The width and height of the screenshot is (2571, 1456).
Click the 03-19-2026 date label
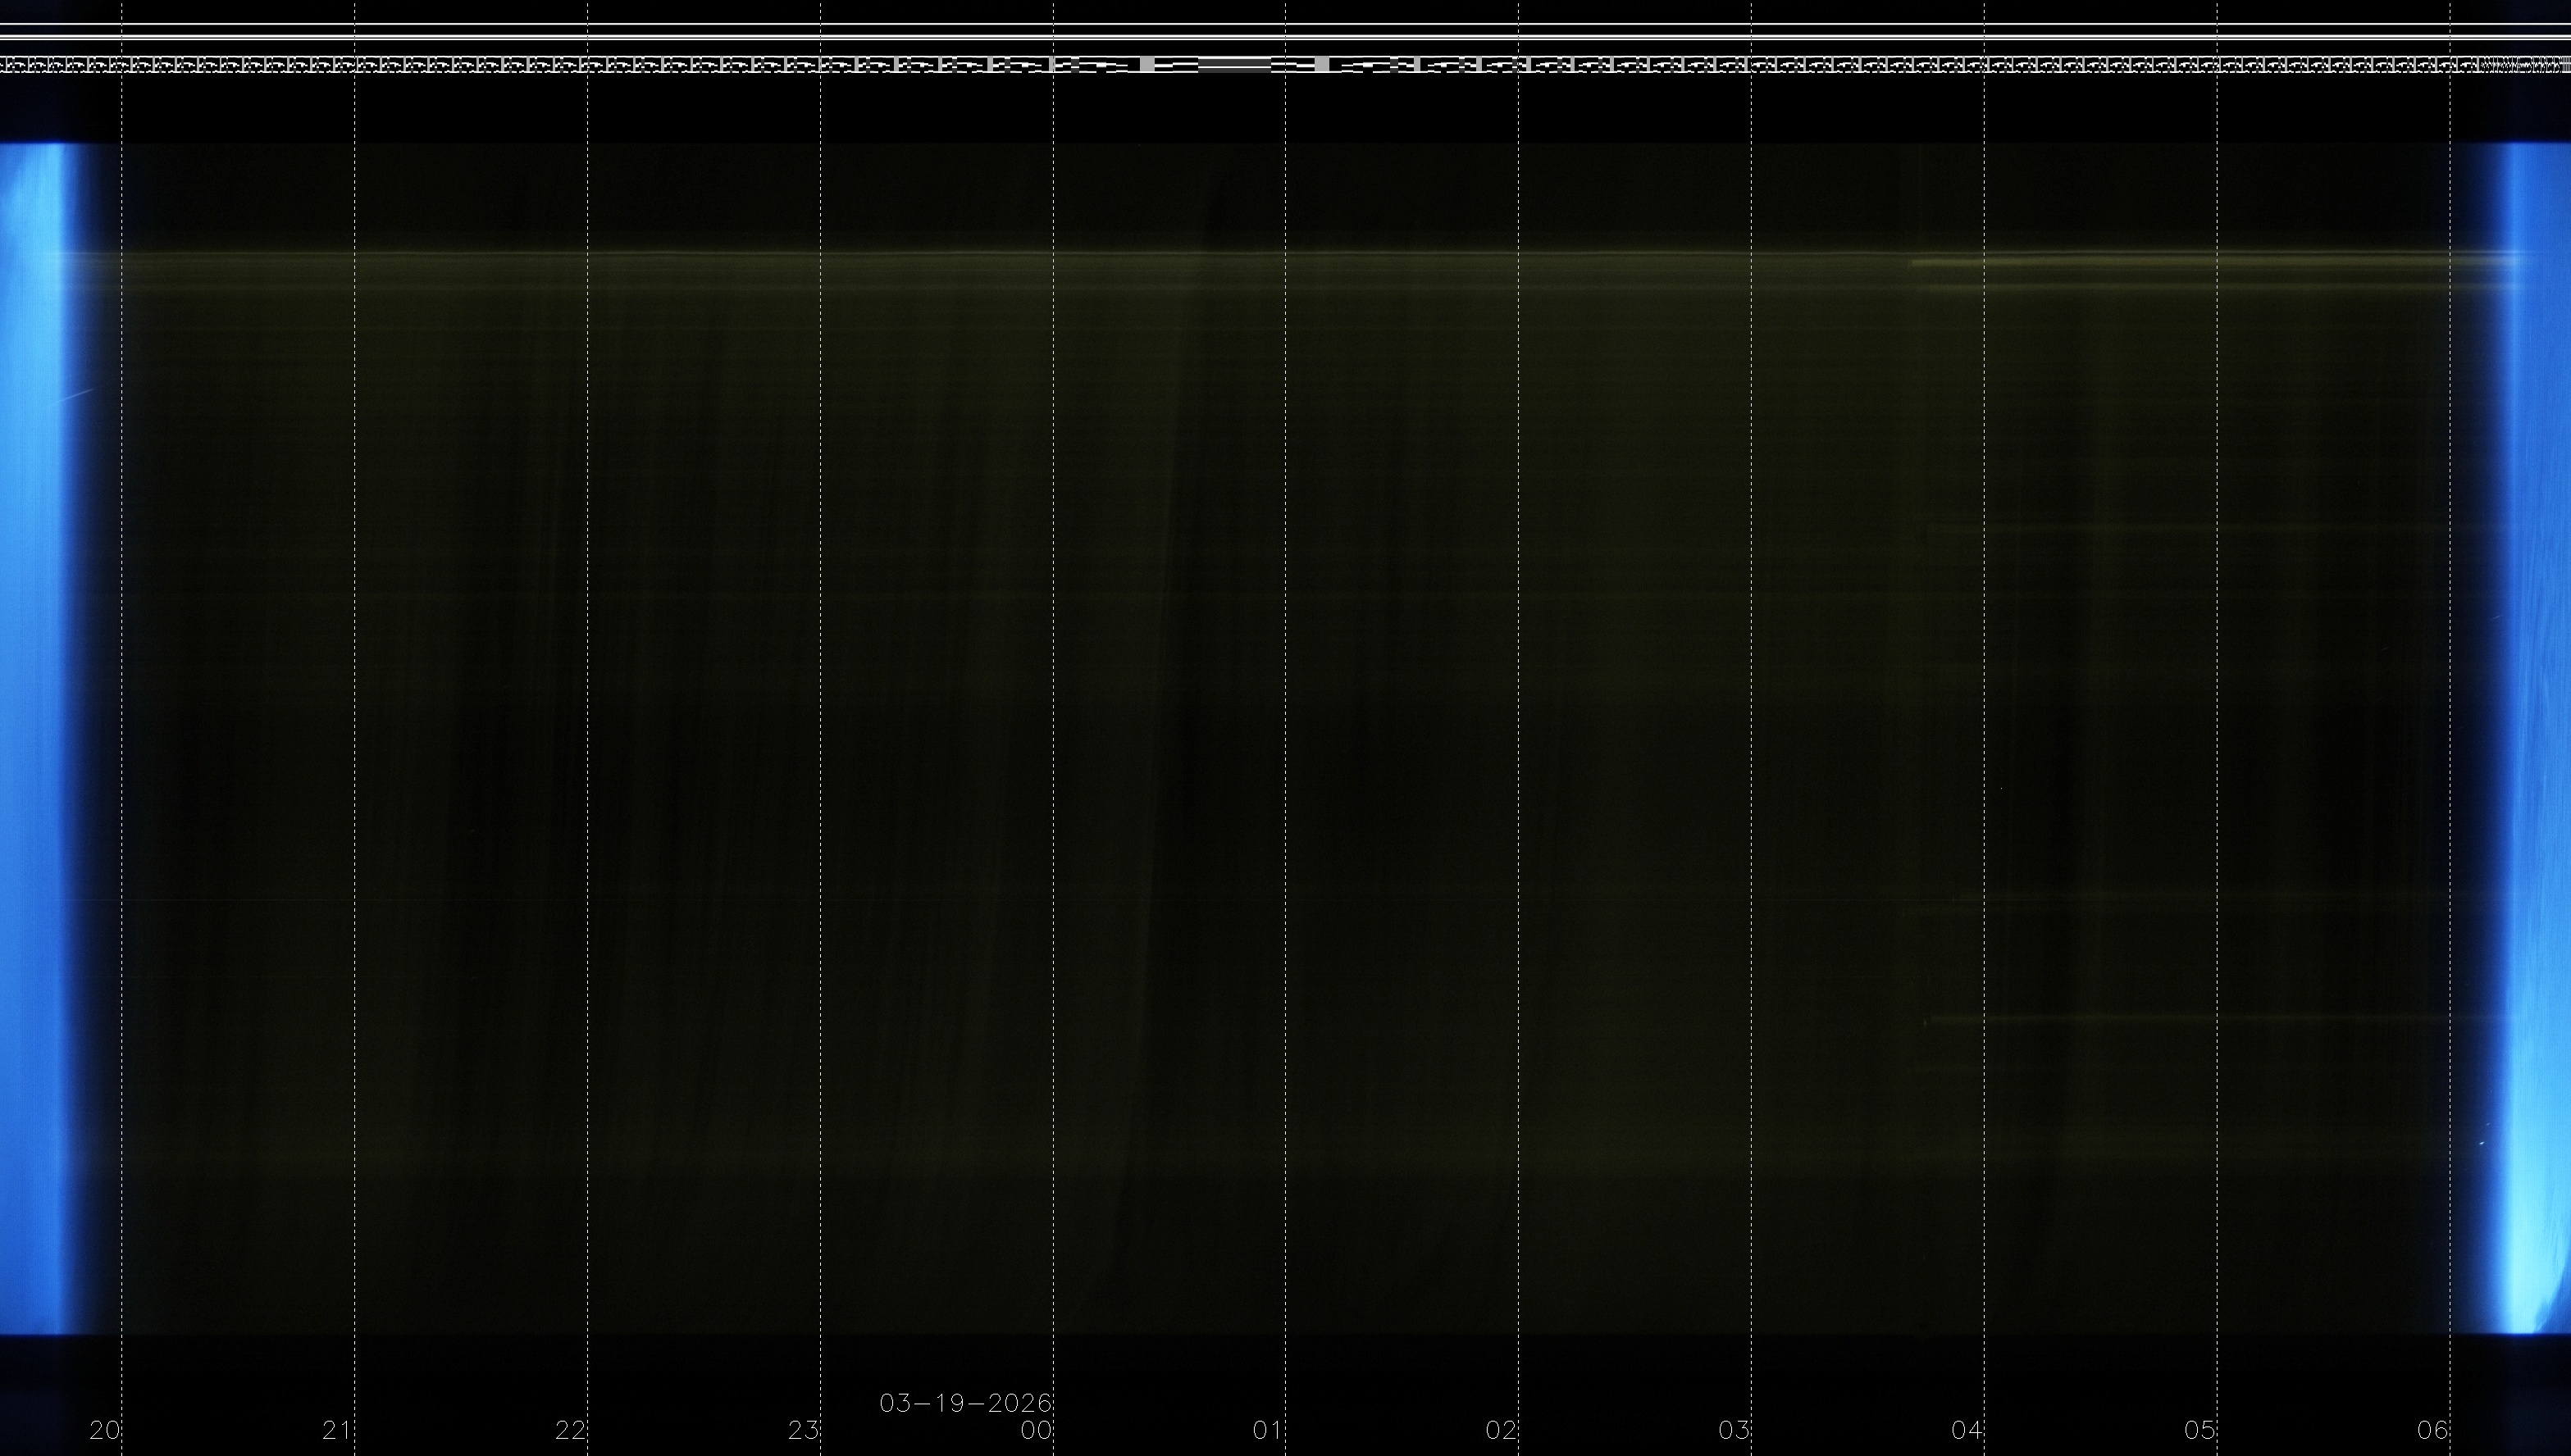[x=965, y=1403]
